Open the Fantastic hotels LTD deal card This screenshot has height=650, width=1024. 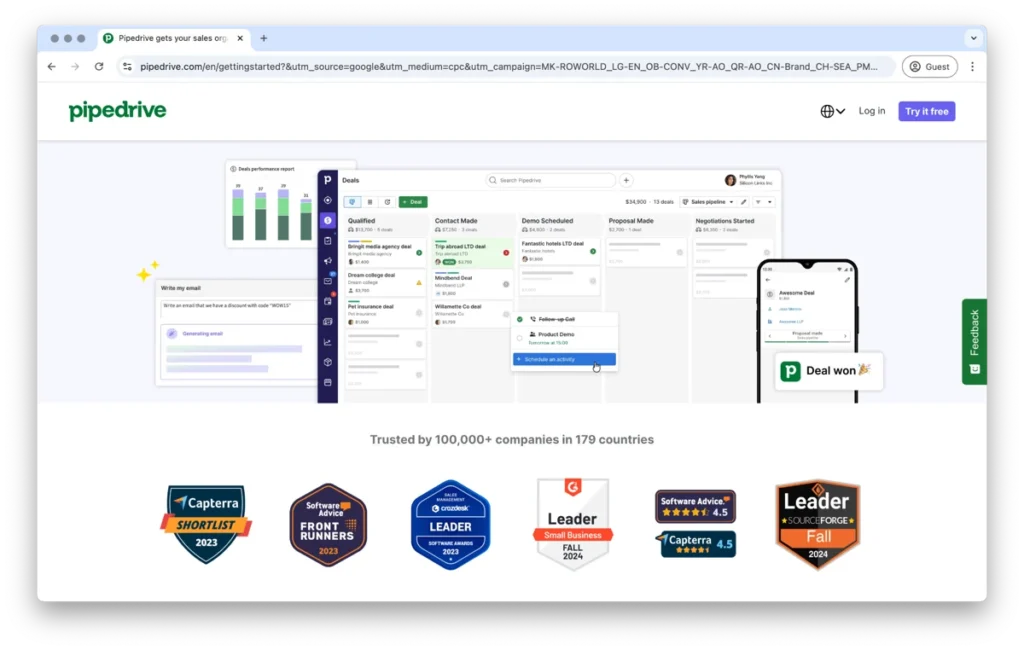[x=559, y=252]
